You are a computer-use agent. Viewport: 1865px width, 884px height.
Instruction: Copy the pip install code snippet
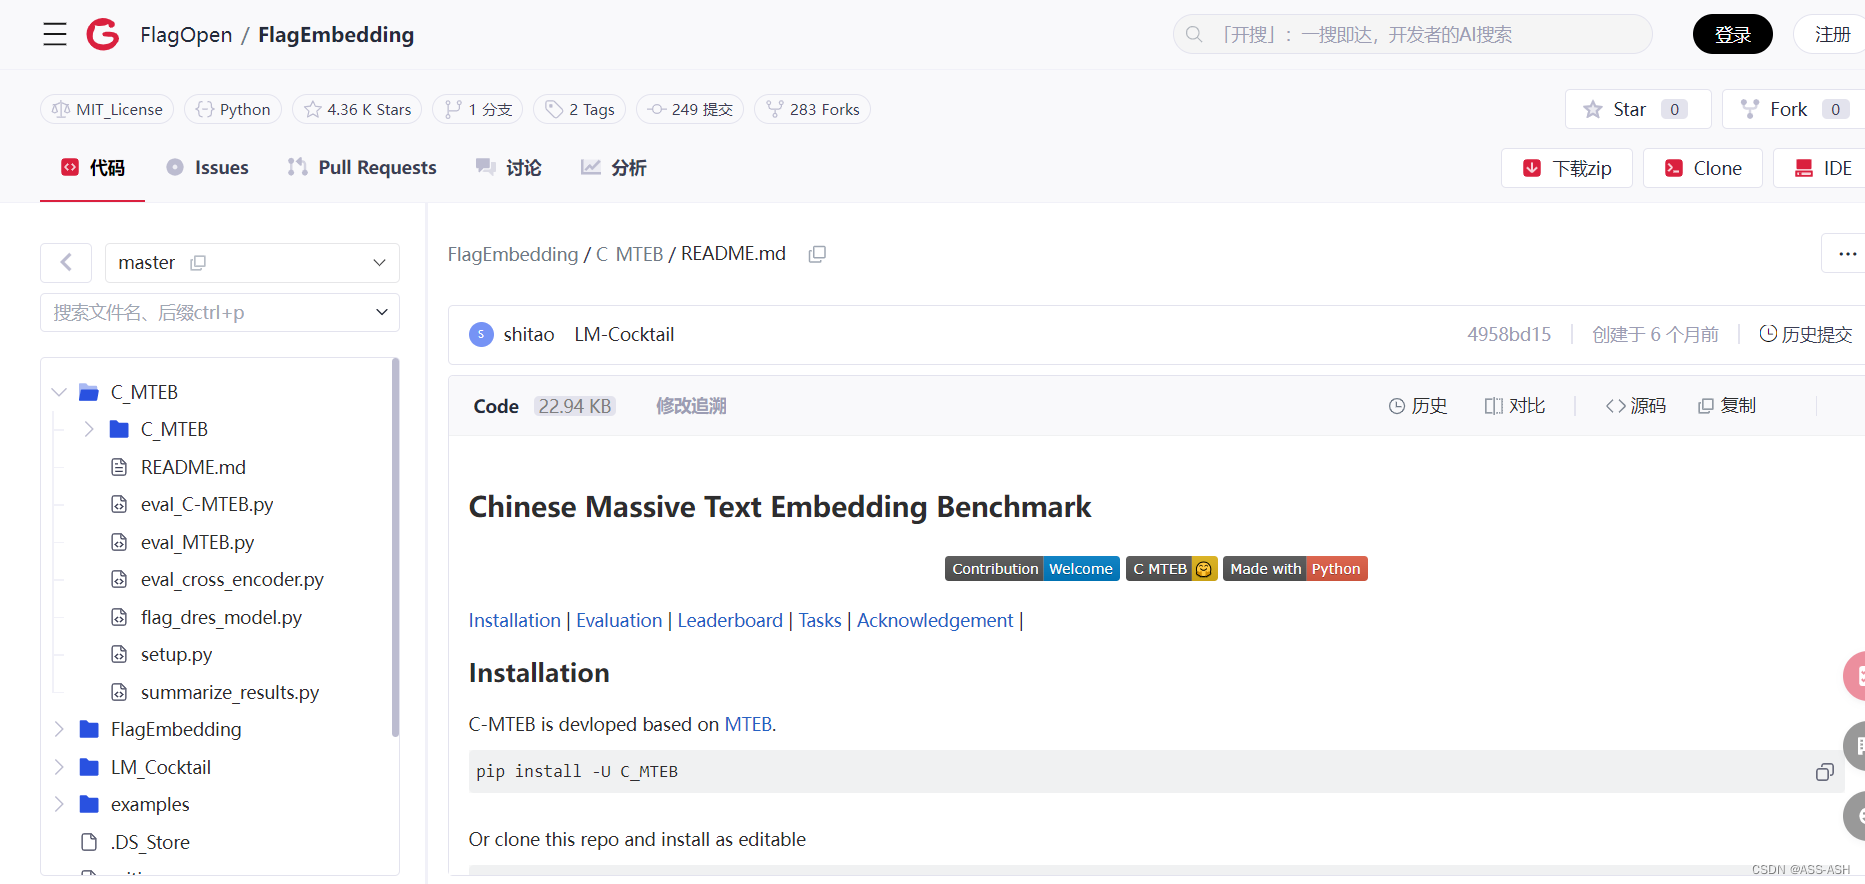pyautogui.click(x=1824, y=772)
